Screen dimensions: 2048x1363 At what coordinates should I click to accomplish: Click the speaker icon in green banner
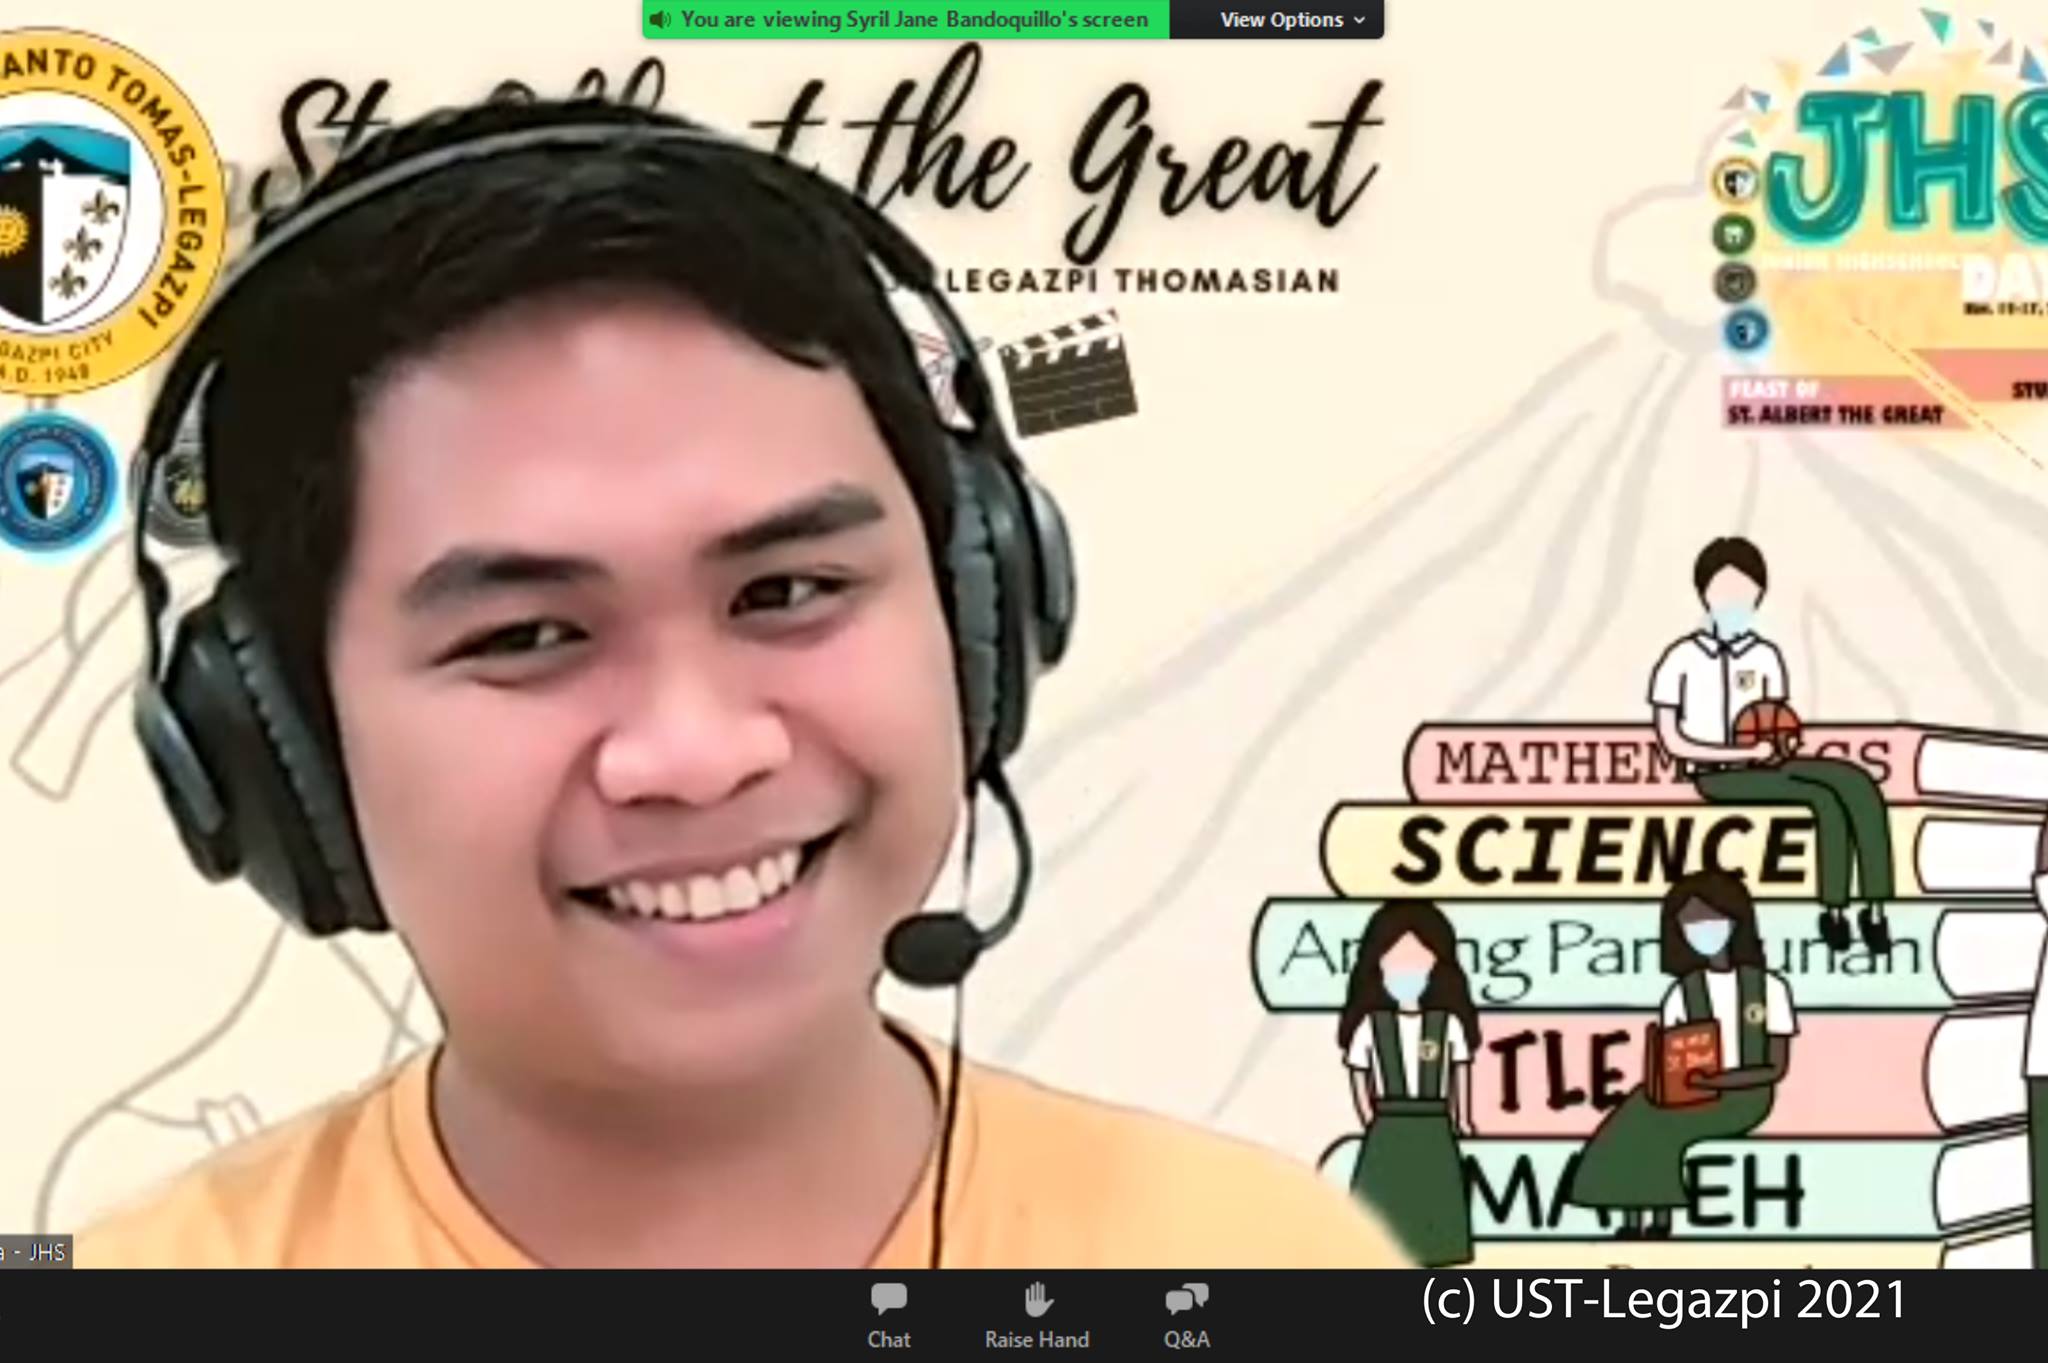click(x=660, y=19)
